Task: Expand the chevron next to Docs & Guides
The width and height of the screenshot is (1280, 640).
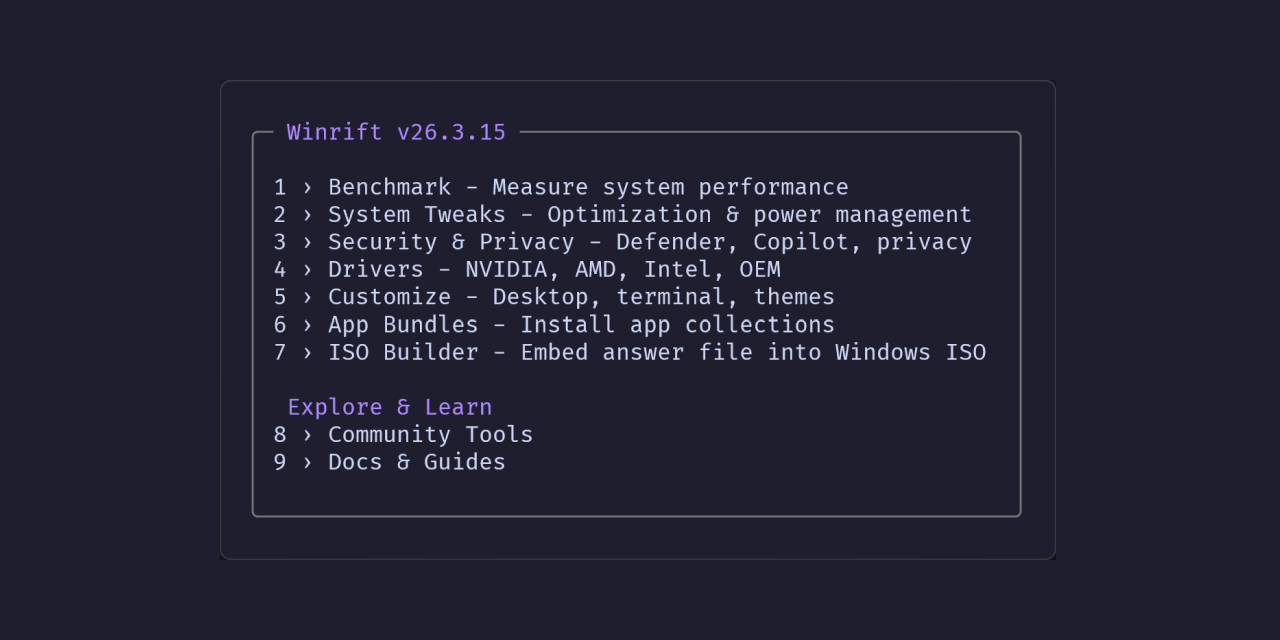Action: pos(307,461)
